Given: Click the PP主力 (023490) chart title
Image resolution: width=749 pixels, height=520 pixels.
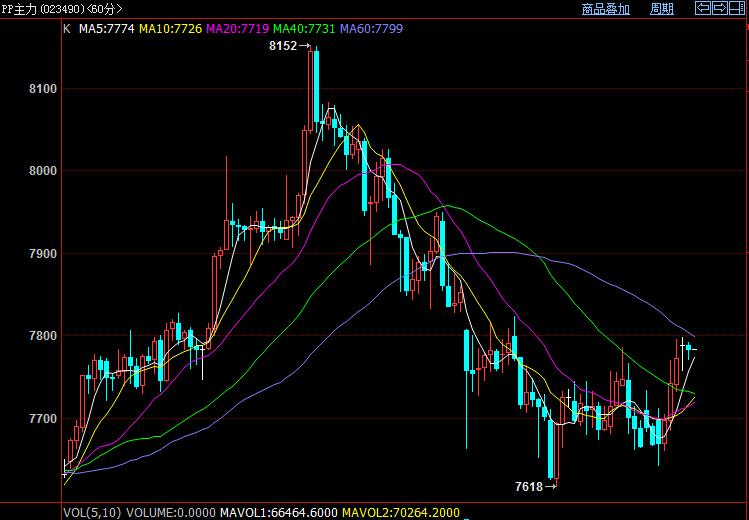Looking at the screenshot, I should point(61,9).
